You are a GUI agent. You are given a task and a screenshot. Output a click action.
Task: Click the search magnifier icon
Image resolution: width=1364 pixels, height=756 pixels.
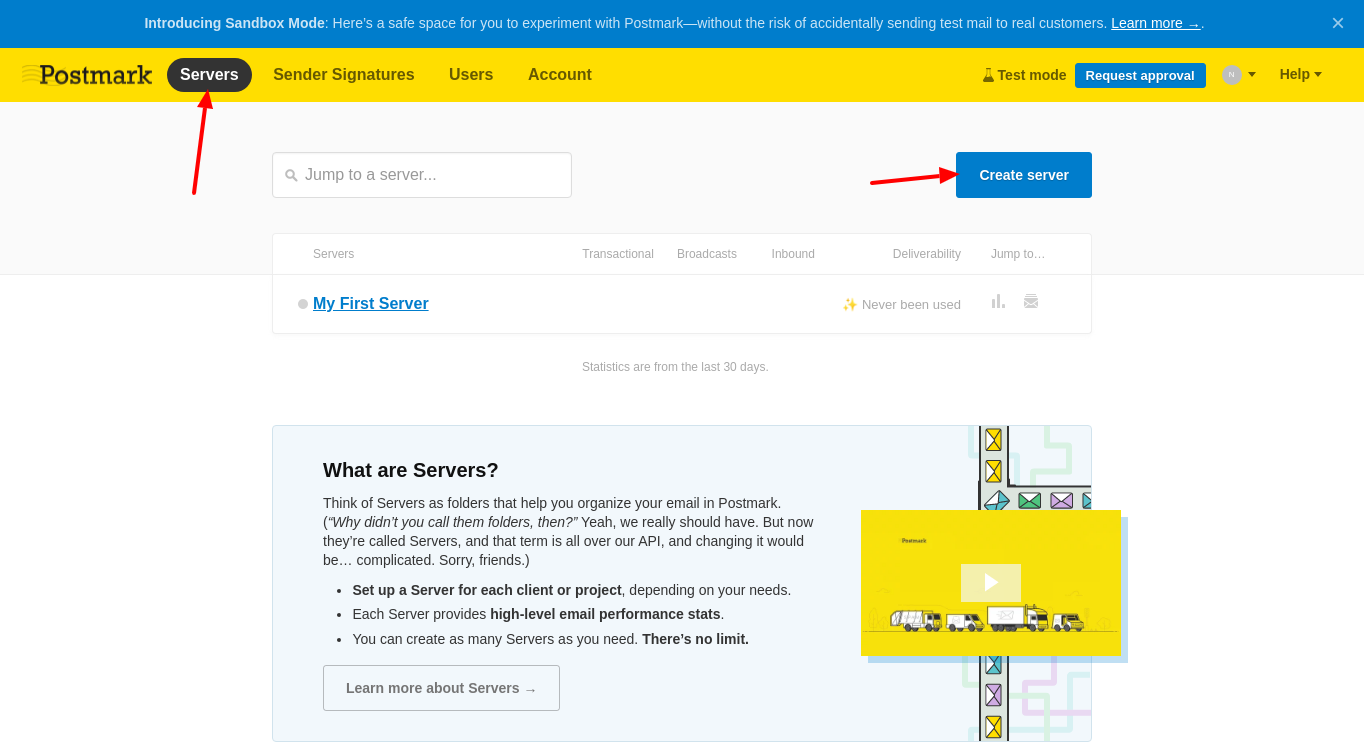coord(291,175)
